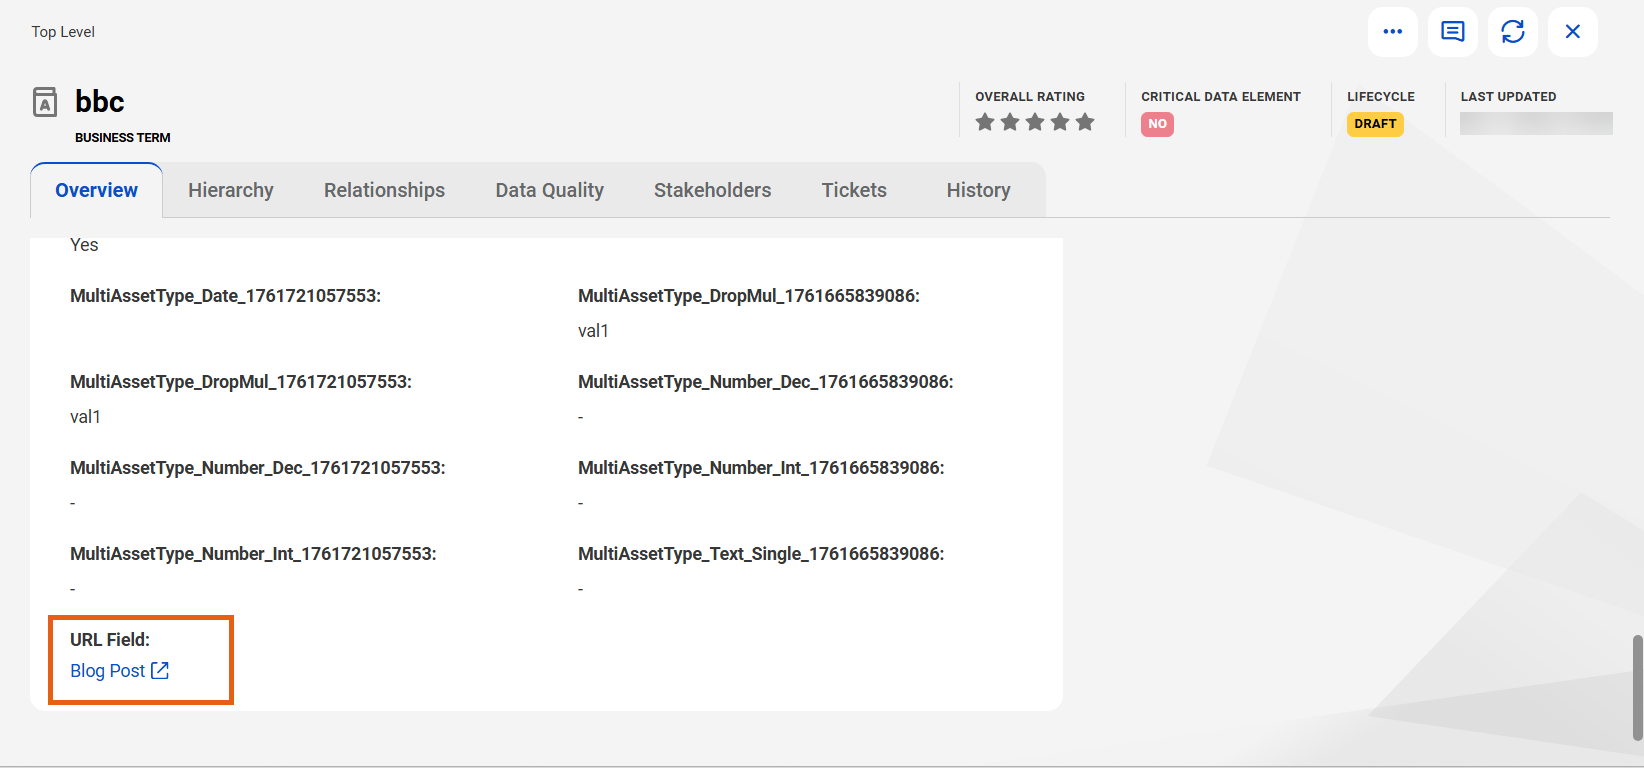1644x768 pixels.
Task: Rate two stars in Overall Rating
Action: coord(1010,122)
